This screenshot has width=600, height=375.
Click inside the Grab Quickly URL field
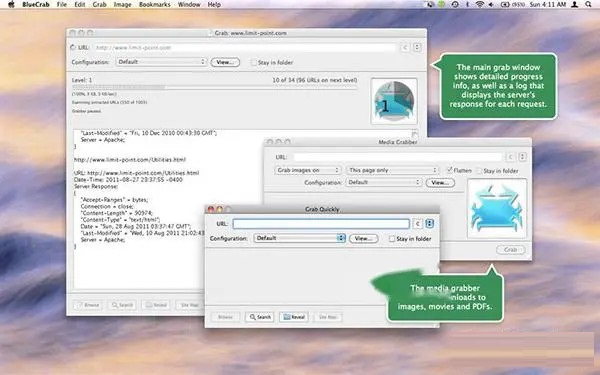click(x=321, y=224)
